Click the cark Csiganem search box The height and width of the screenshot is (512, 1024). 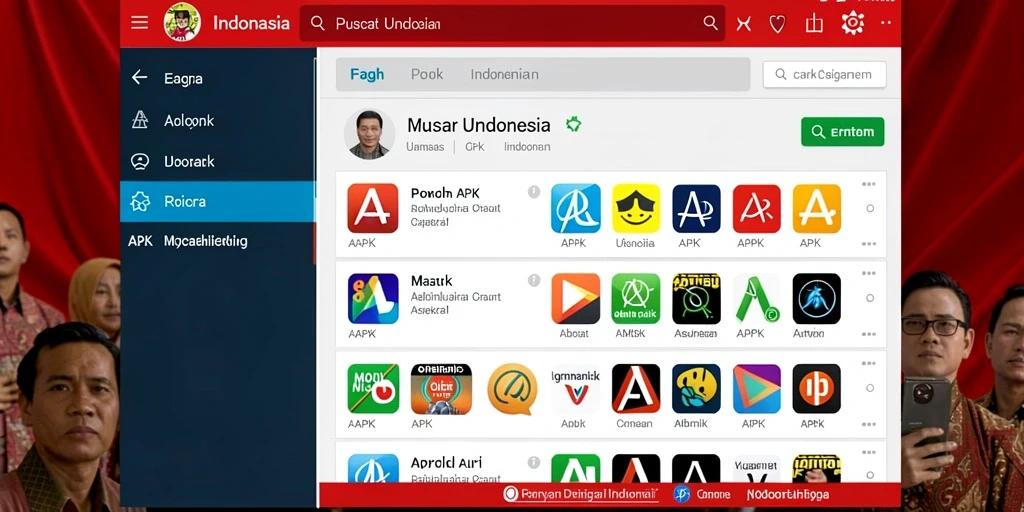click(824, 74)
